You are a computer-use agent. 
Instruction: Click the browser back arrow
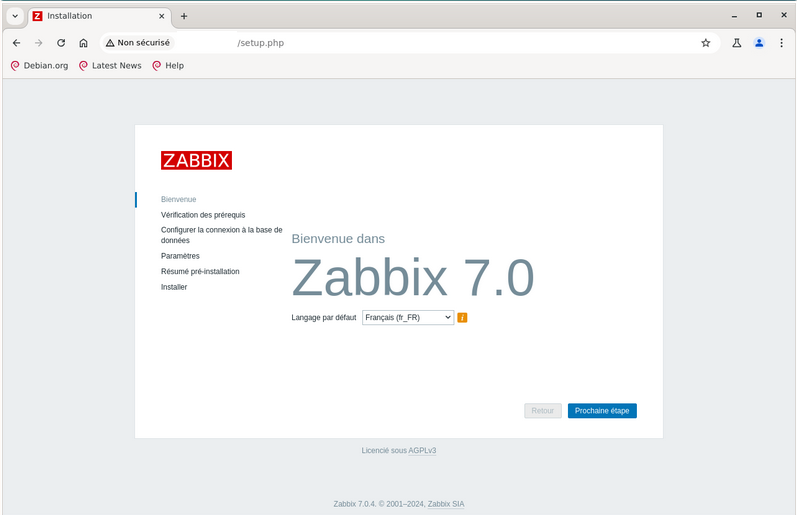(16, 43)
